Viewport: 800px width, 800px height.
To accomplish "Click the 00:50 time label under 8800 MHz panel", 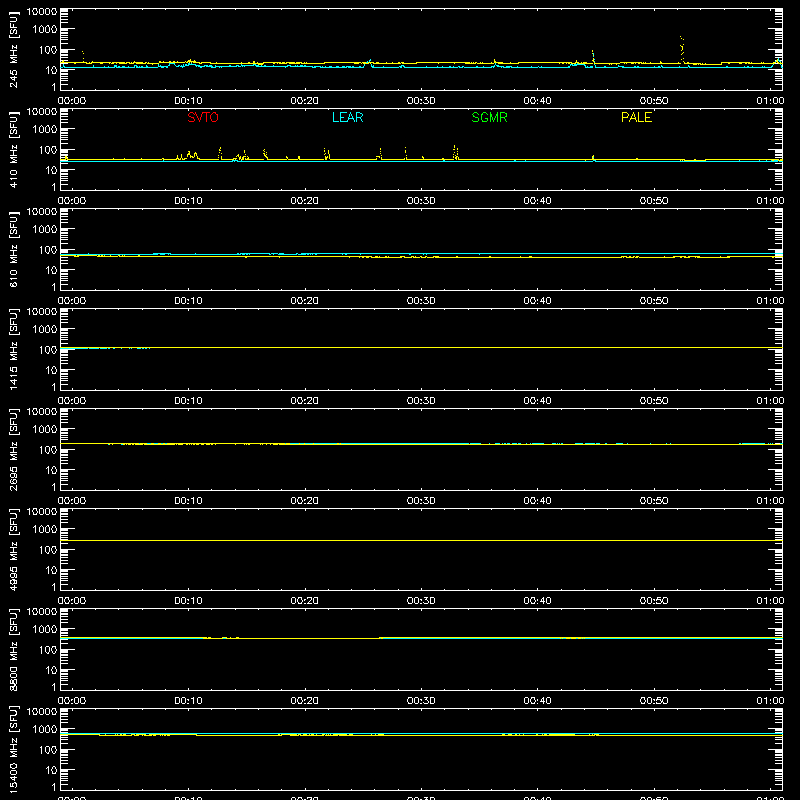I will (x=654, y=701).
